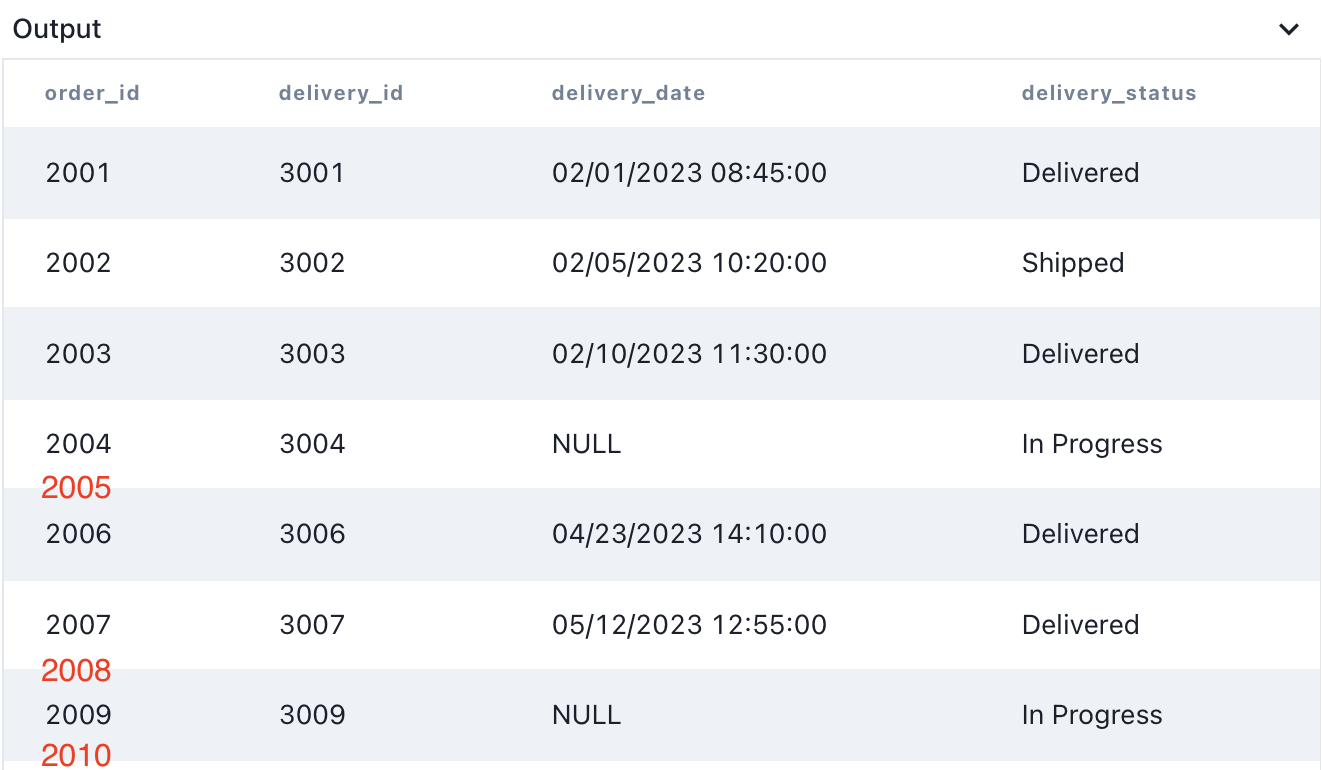Viewport: 1322px width, 770px height.
Task: Click the order_id column header
Action: pos(92,94)
